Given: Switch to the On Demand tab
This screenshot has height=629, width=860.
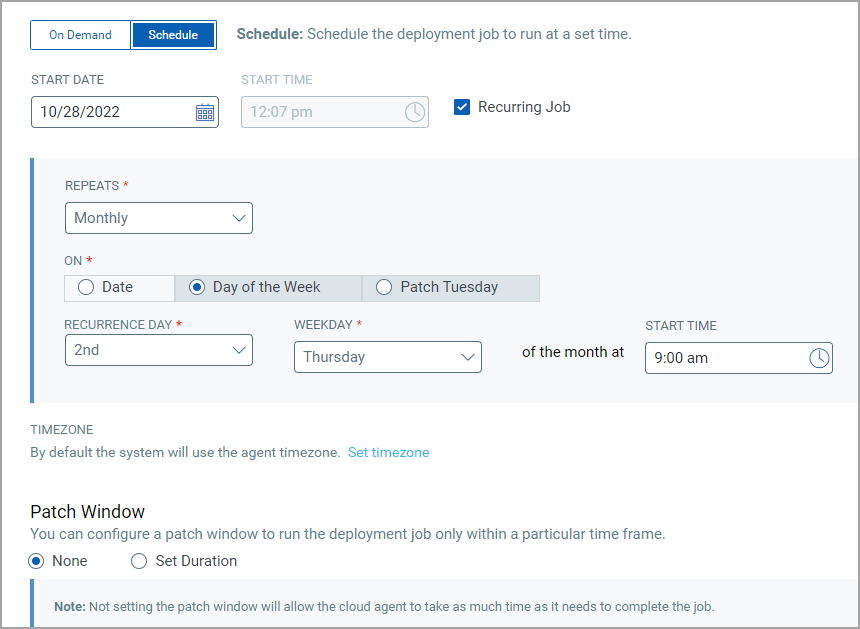Looking at the screenshot, I should click(x=80, y=34).
